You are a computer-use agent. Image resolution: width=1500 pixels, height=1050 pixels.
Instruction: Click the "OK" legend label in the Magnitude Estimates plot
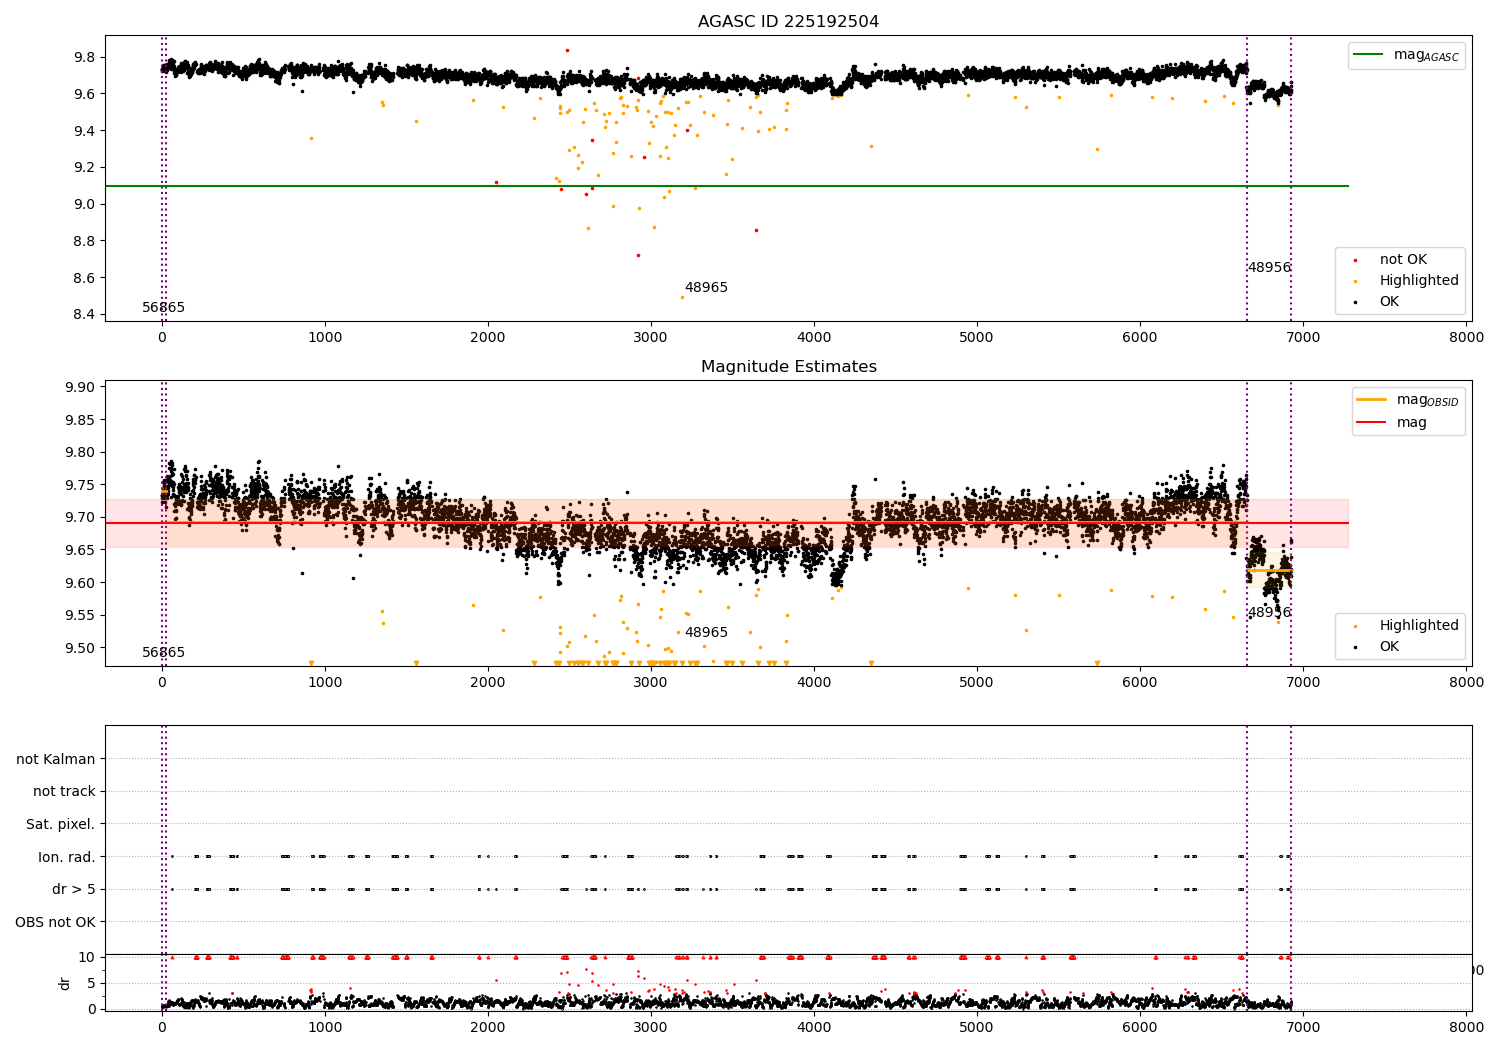pyautogui.click(x=1389, y=647)
